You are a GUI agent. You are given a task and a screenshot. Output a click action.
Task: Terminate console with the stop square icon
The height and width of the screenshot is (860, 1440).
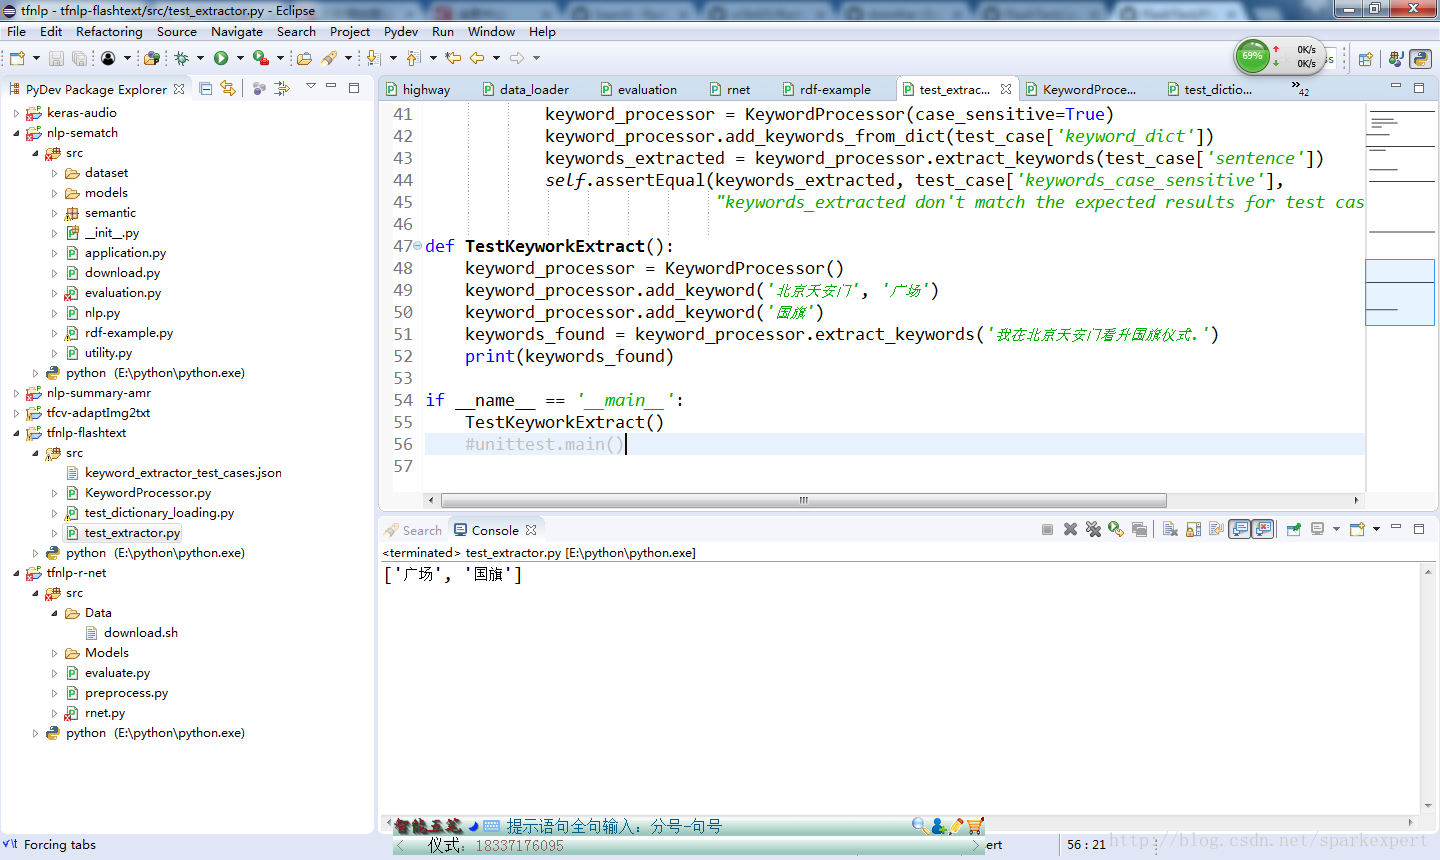tap(1047, 529)
